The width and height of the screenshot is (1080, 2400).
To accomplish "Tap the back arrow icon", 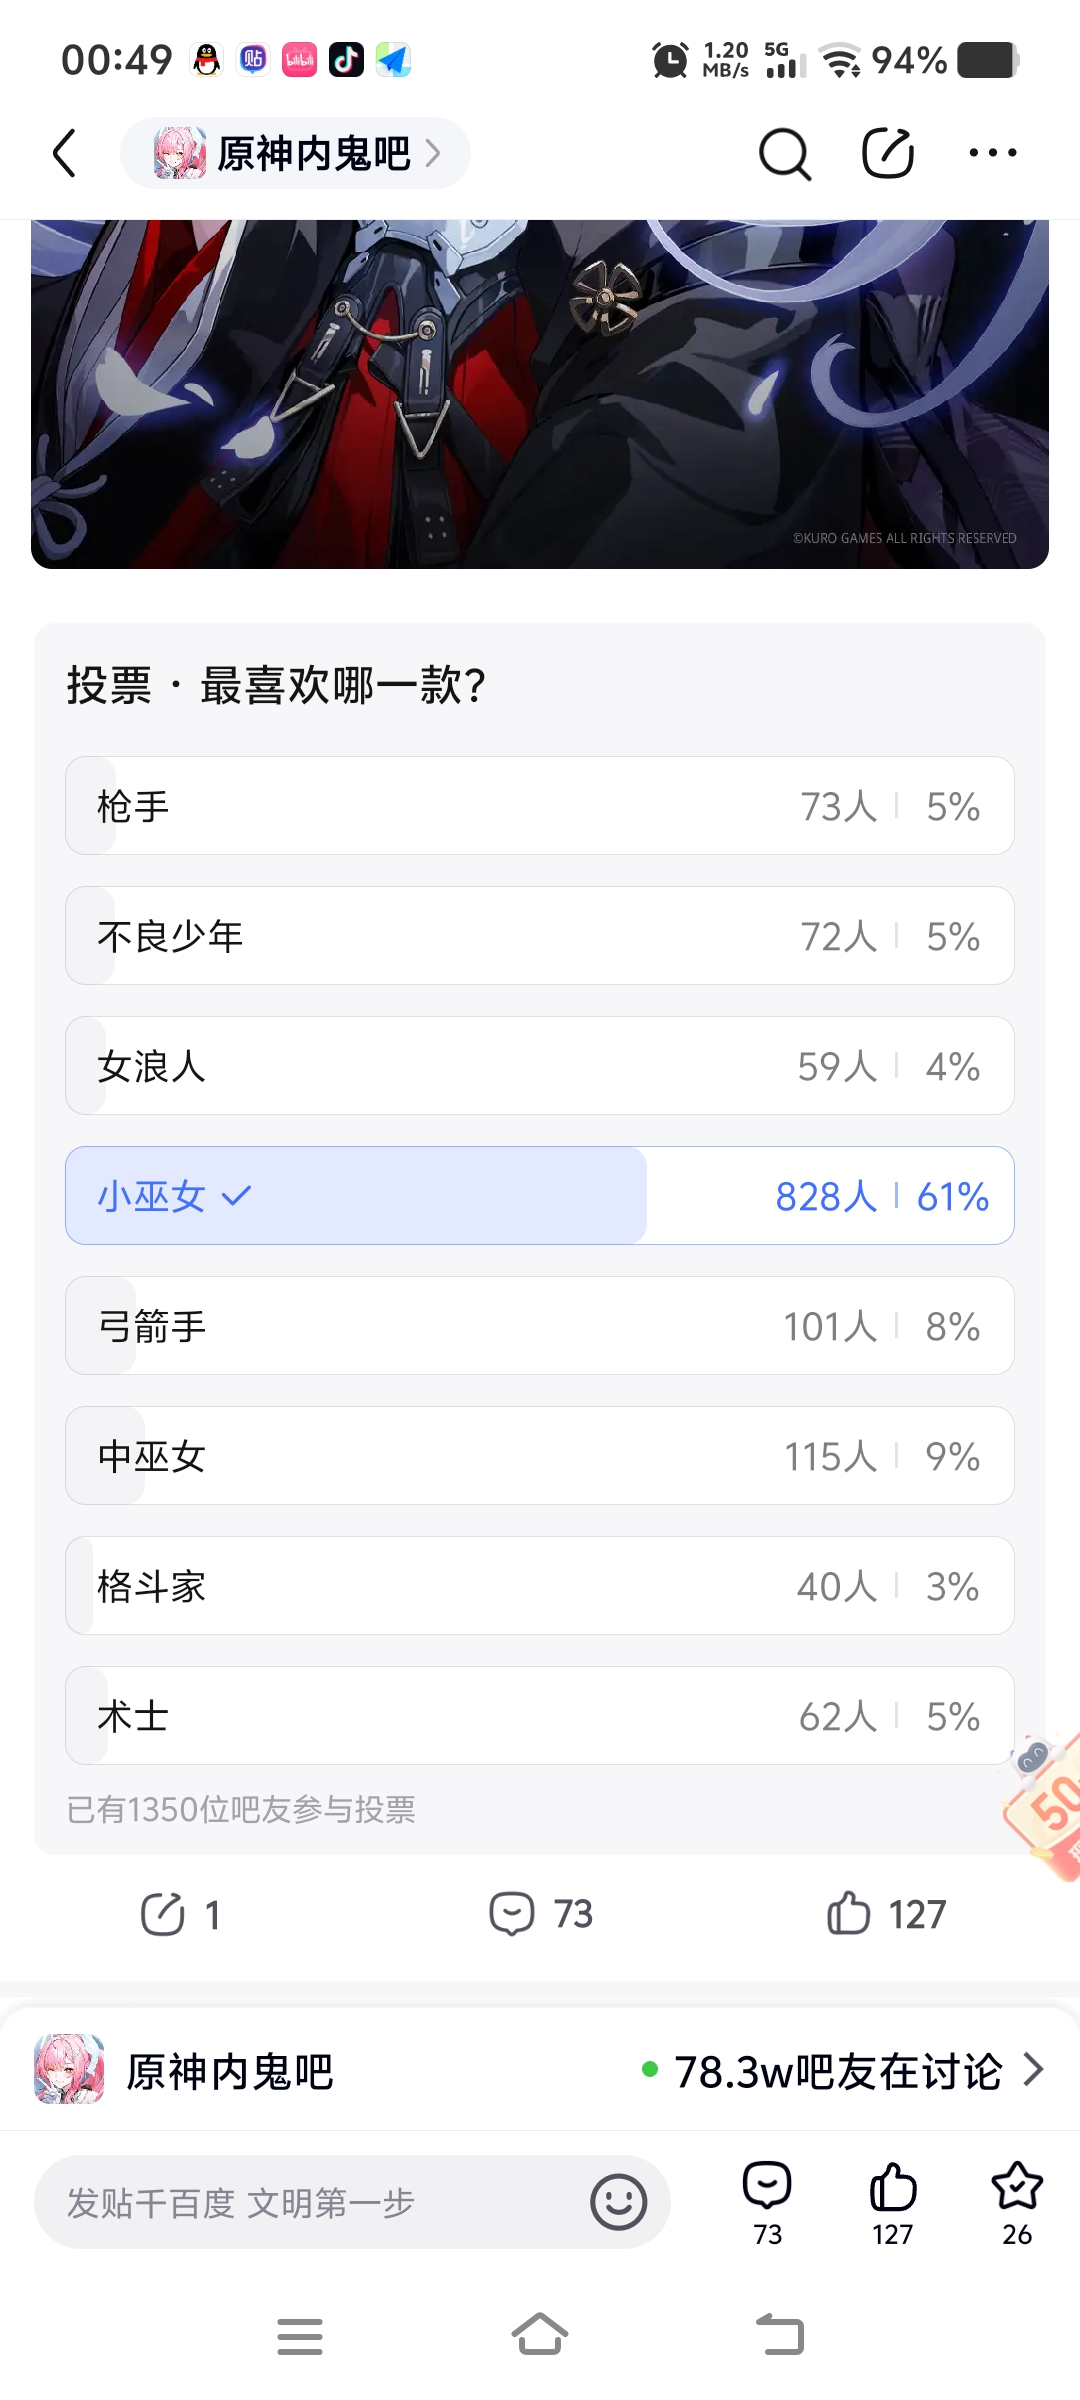I will click(x=65, y=153).
